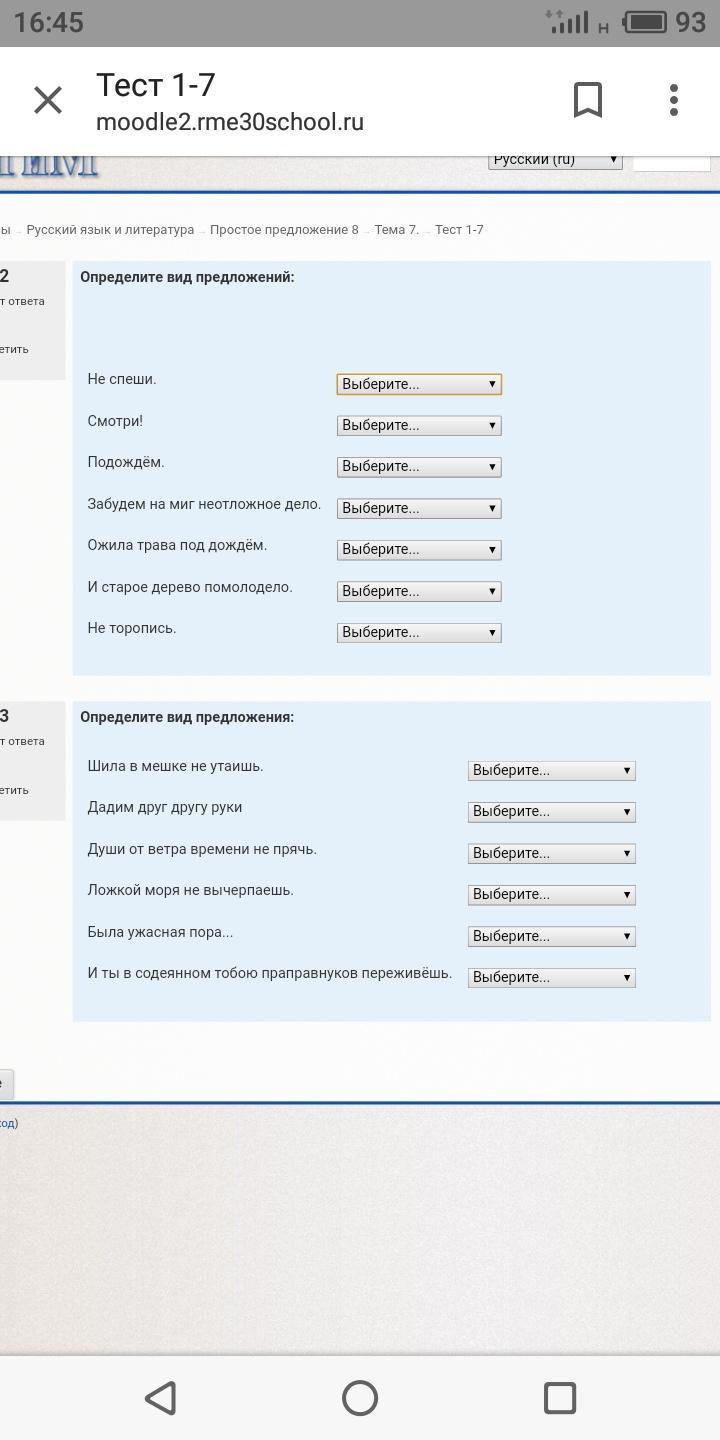The height and width of the screenshot is (1440, 720).
Task: Open the Русский (ru) language dropdown
Action: tap(555, 160)
